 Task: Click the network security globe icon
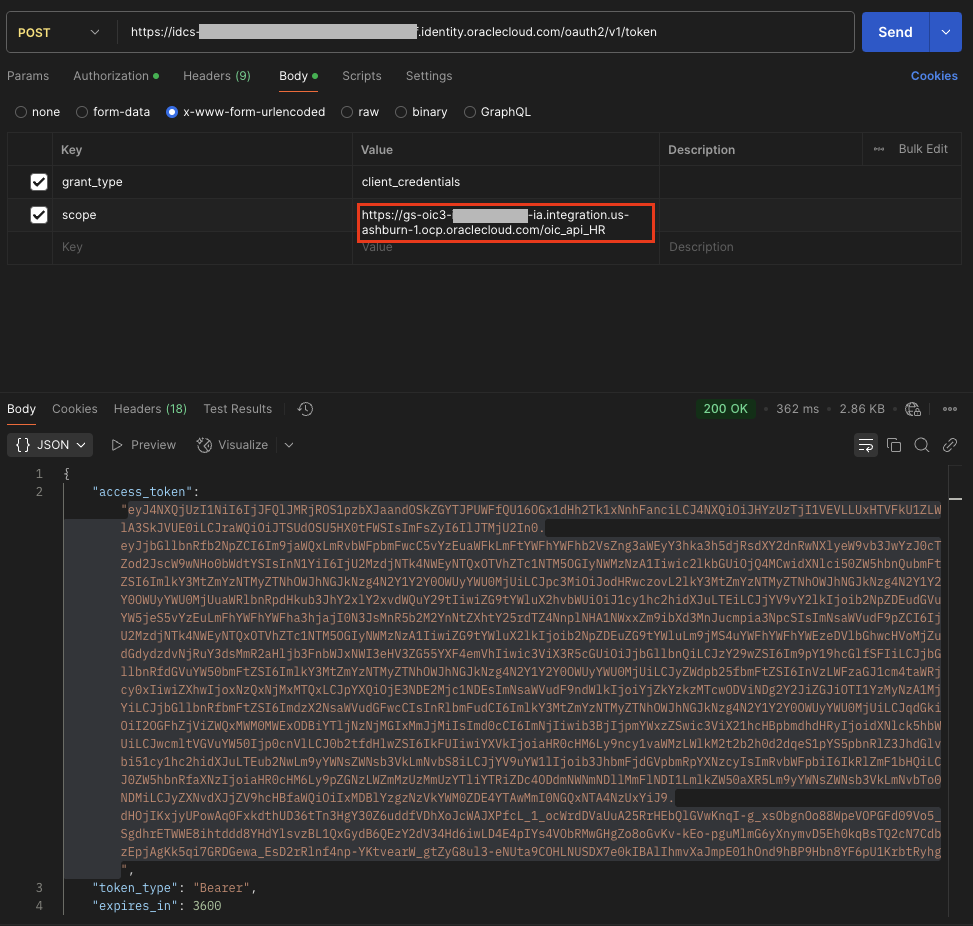click(912, 409)
